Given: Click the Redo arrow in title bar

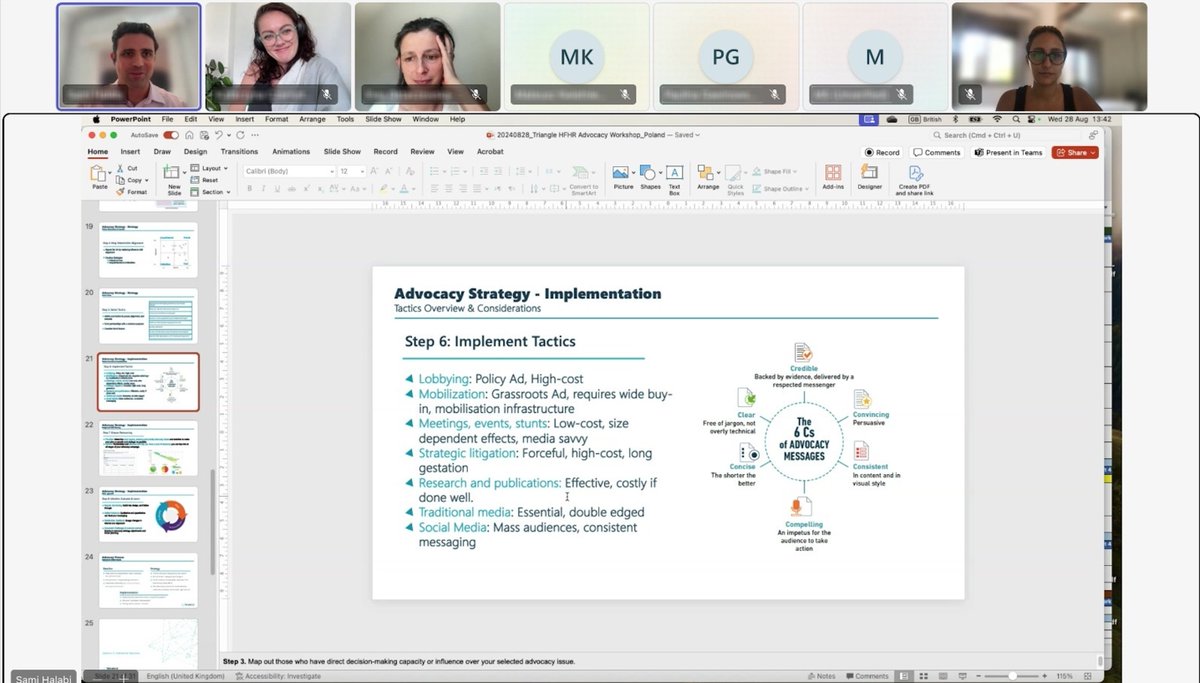Looking at the screenshot, I should pyautogui.click(x=240, y=134).
